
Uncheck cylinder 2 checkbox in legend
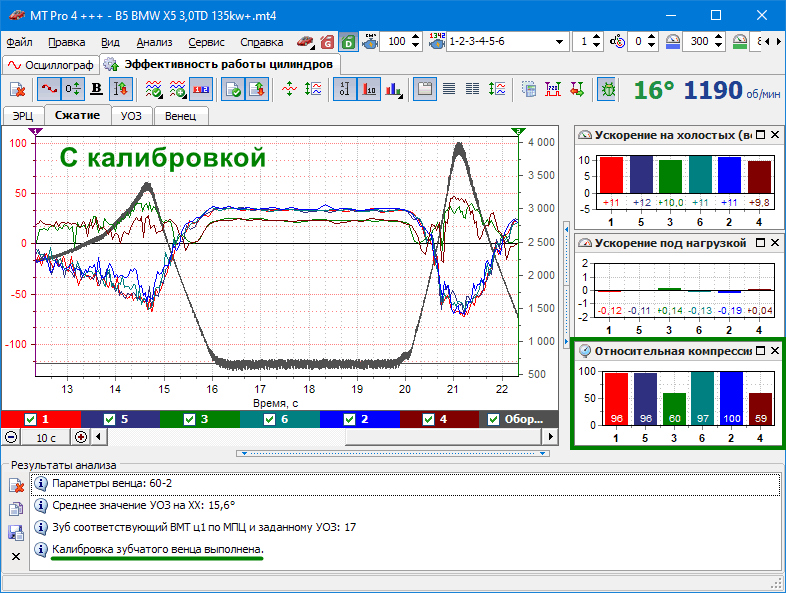click(349, 419)
